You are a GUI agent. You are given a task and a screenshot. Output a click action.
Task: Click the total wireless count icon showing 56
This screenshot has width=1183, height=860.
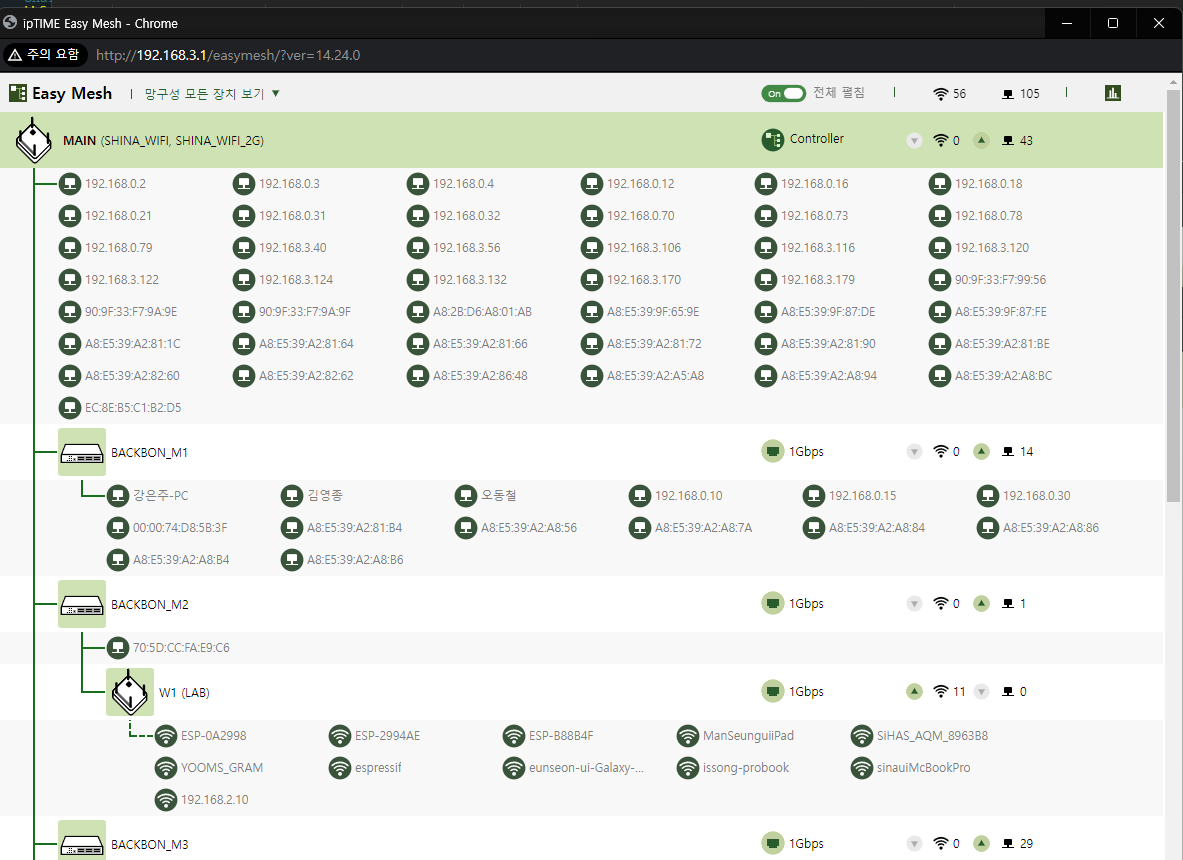click(940, 94)
